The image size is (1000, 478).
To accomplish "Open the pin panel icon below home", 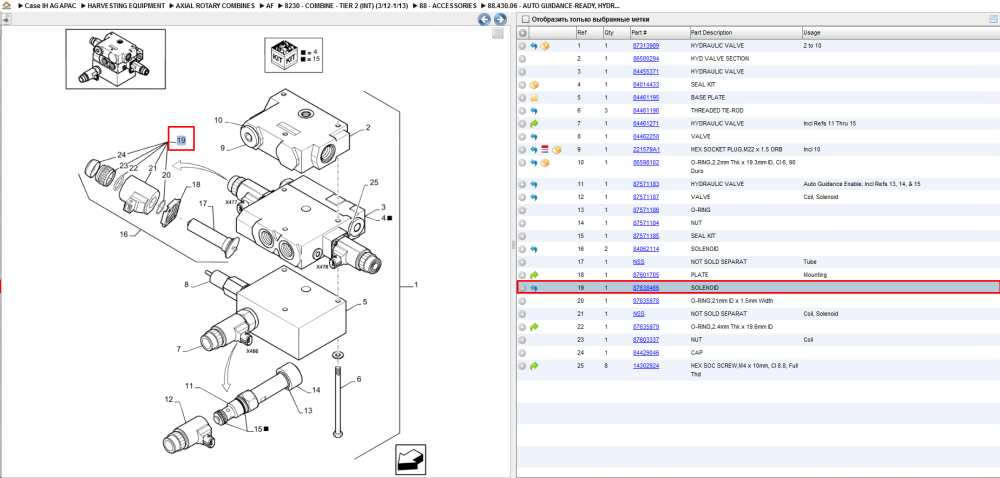I will click(x=6, y=20).
